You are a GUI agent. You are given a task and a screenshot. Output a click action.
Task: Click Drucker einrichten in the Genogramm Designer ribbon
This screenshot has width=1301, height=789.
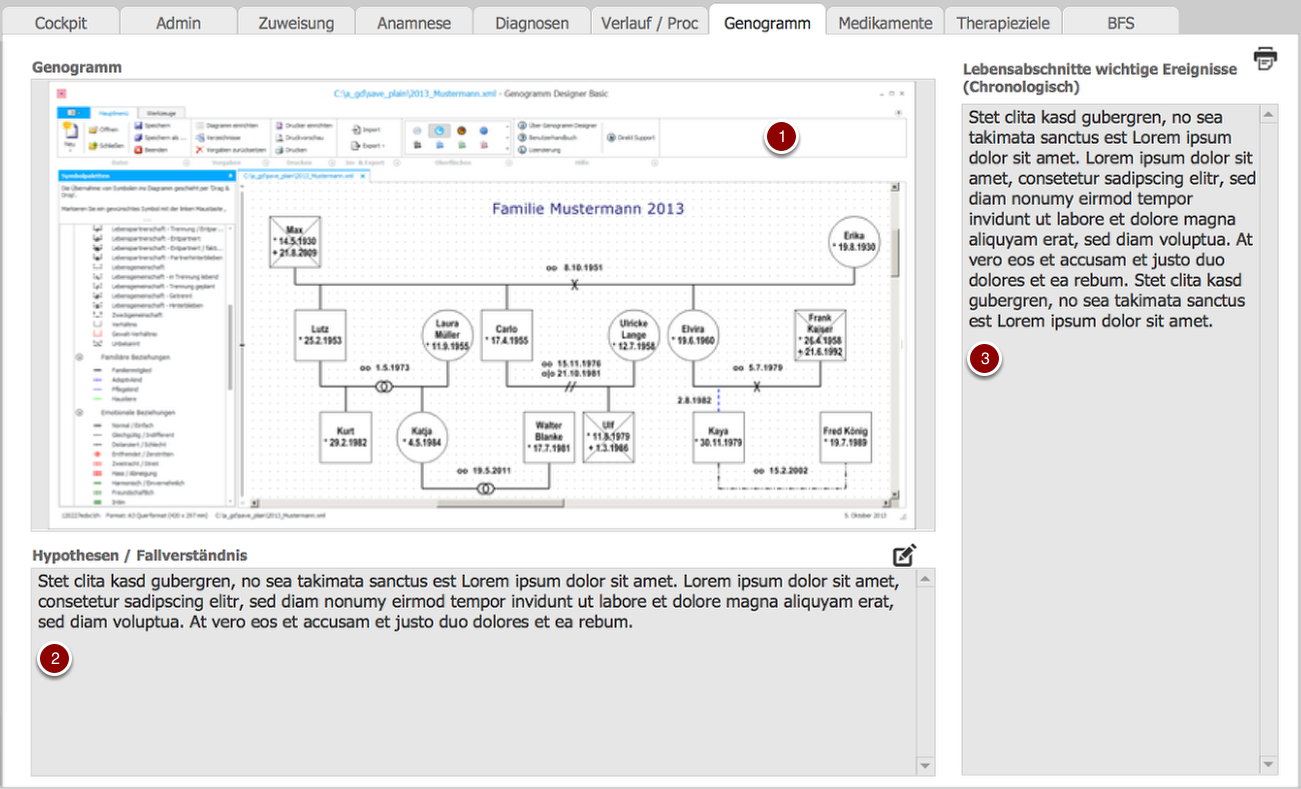pos(304,125)
